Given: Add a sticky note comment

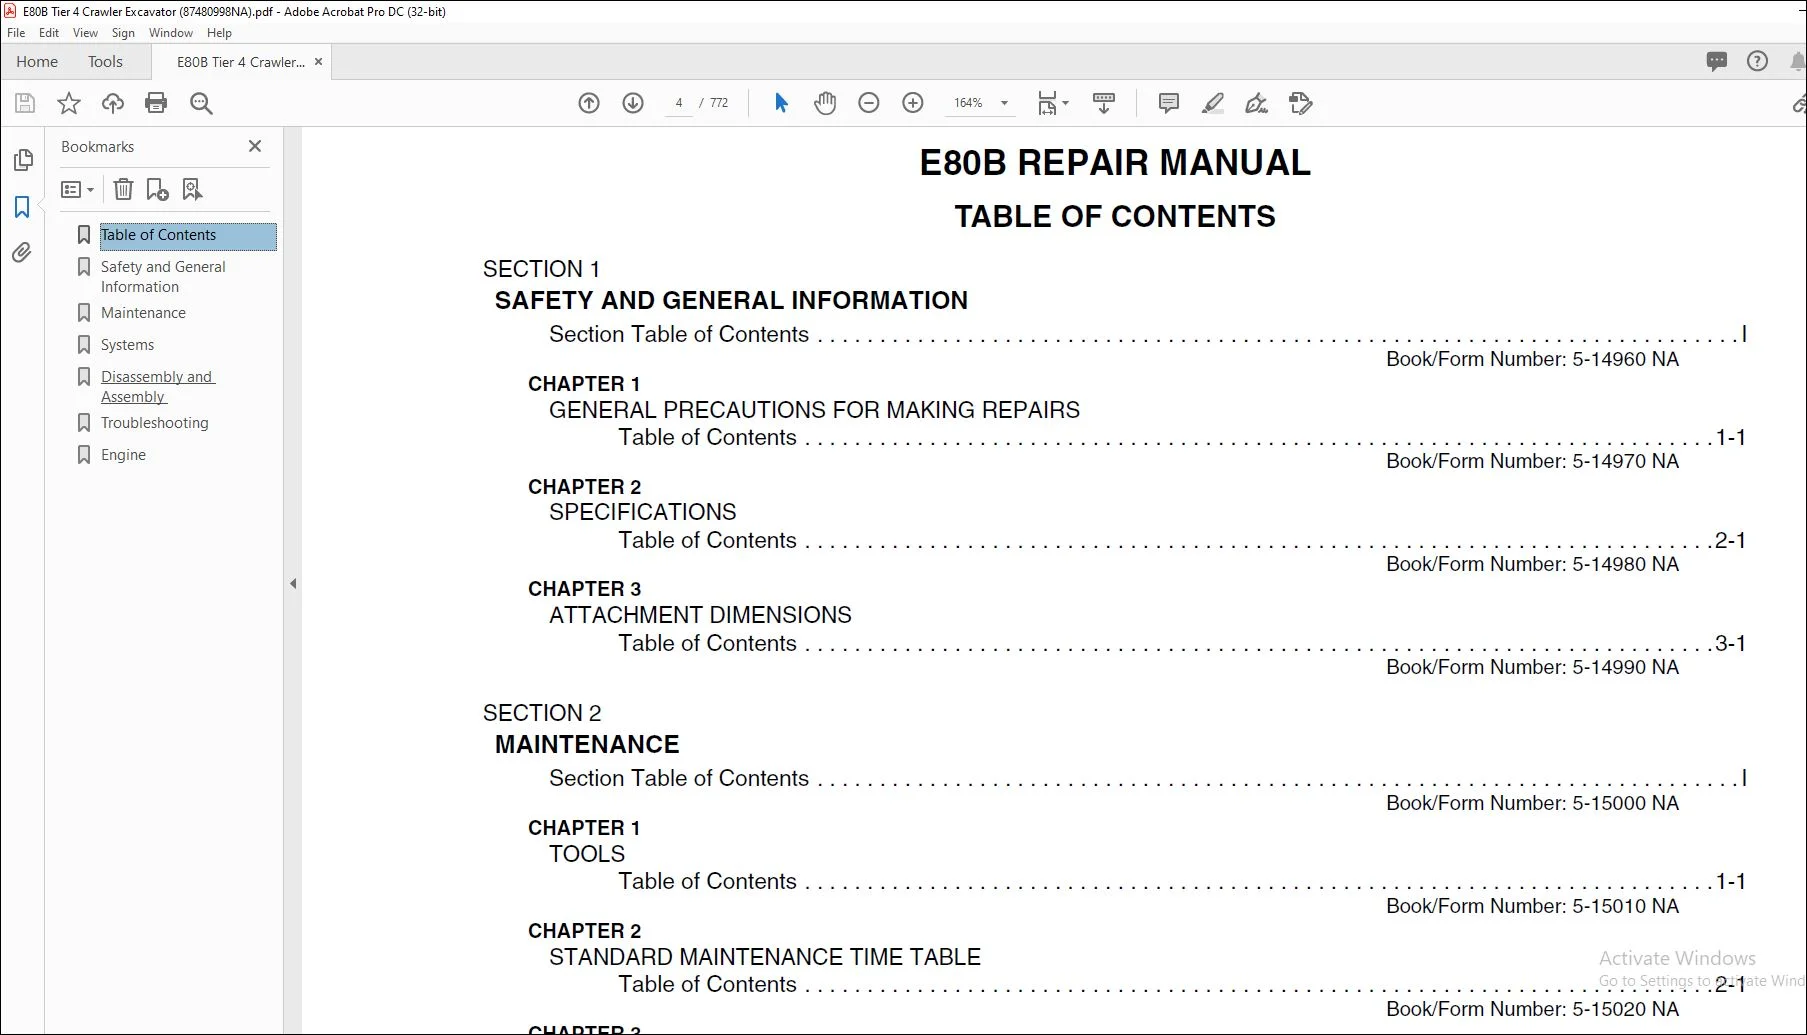Looking at the screenshot, I should click(x=1168, y=103).
